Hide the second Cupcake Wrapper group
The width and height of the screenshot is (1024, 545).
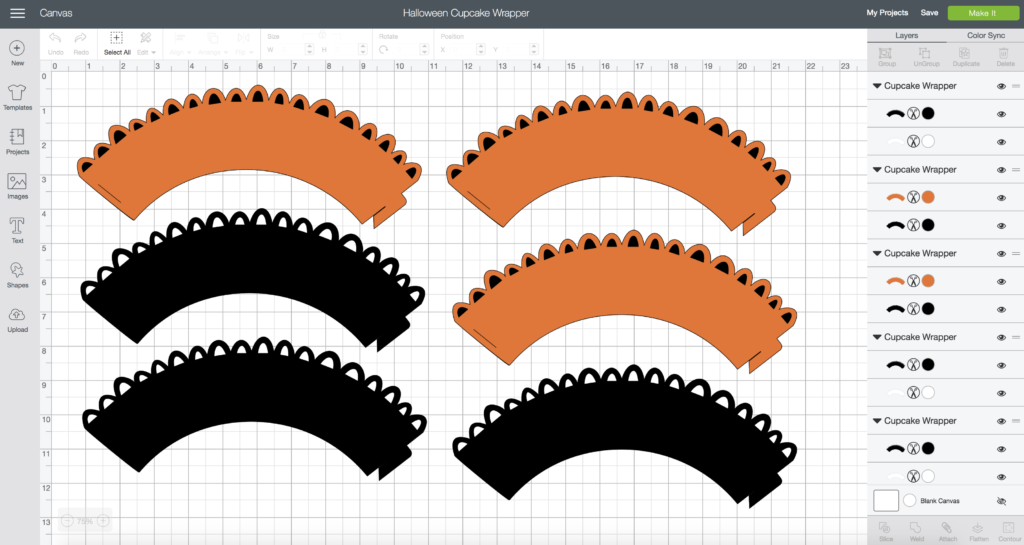1001,170
